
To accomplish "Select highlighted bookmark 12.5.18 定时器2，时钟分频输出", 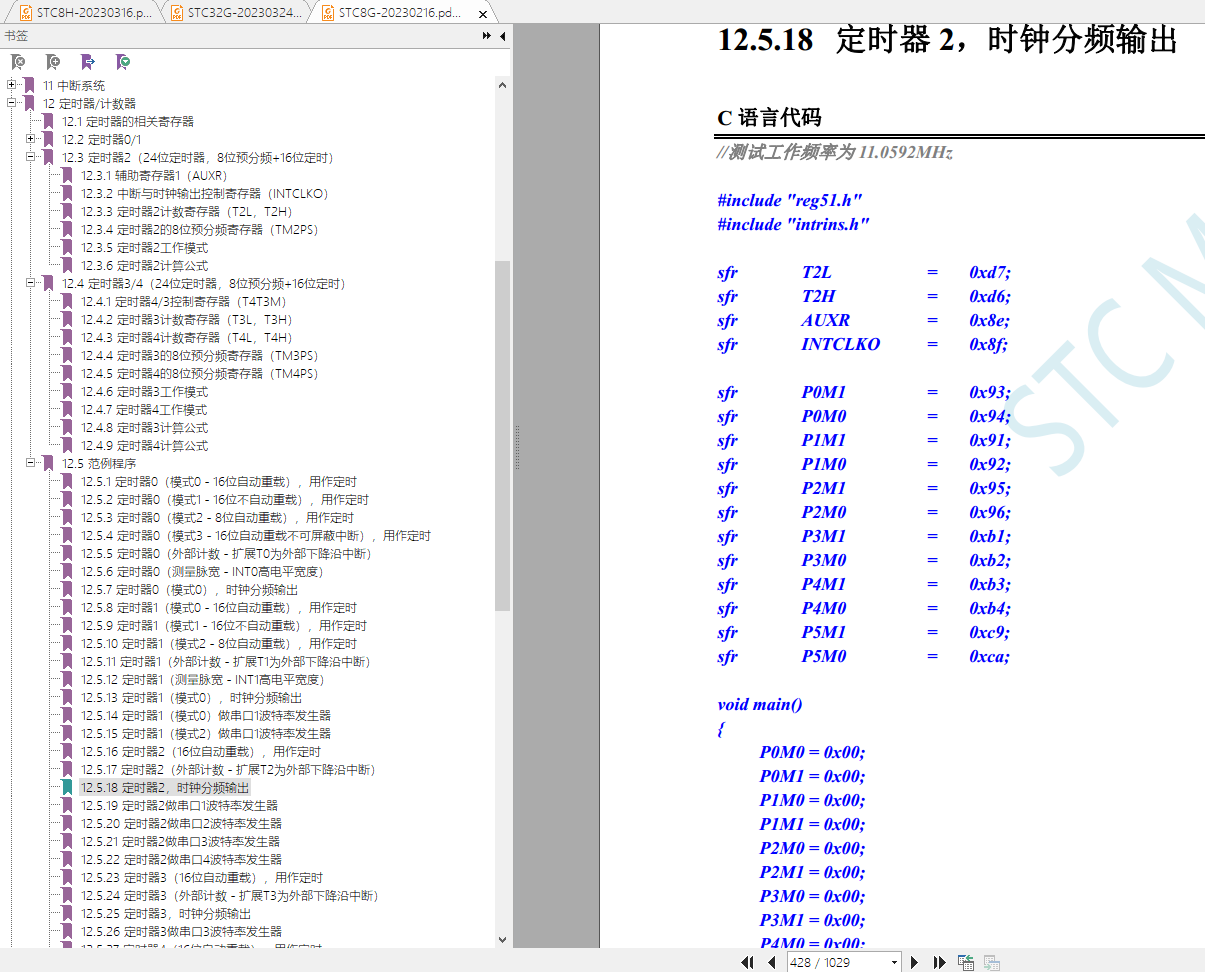I will pyautogui.click(x=165, y=787).
